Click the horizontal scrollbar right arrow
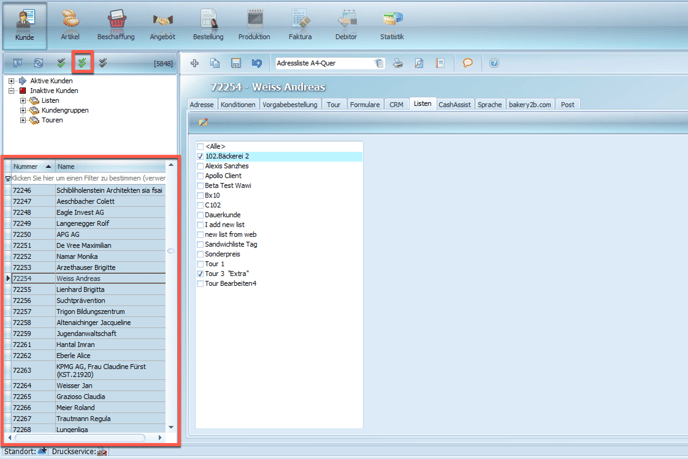This screenshot has width=688, height=459. pos(160,437)
